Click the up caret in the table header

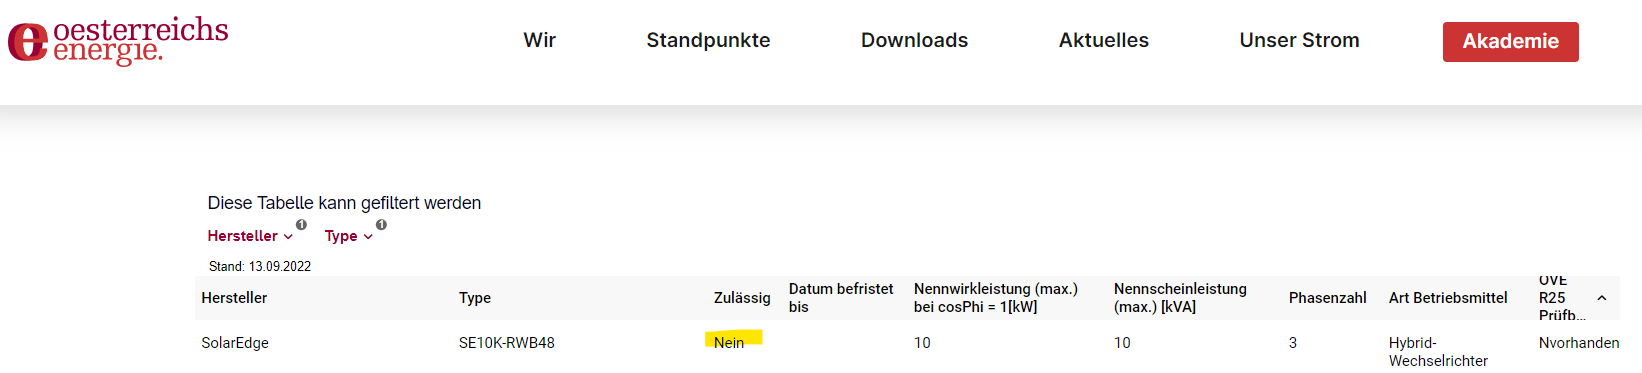[x=1601, y=298]
